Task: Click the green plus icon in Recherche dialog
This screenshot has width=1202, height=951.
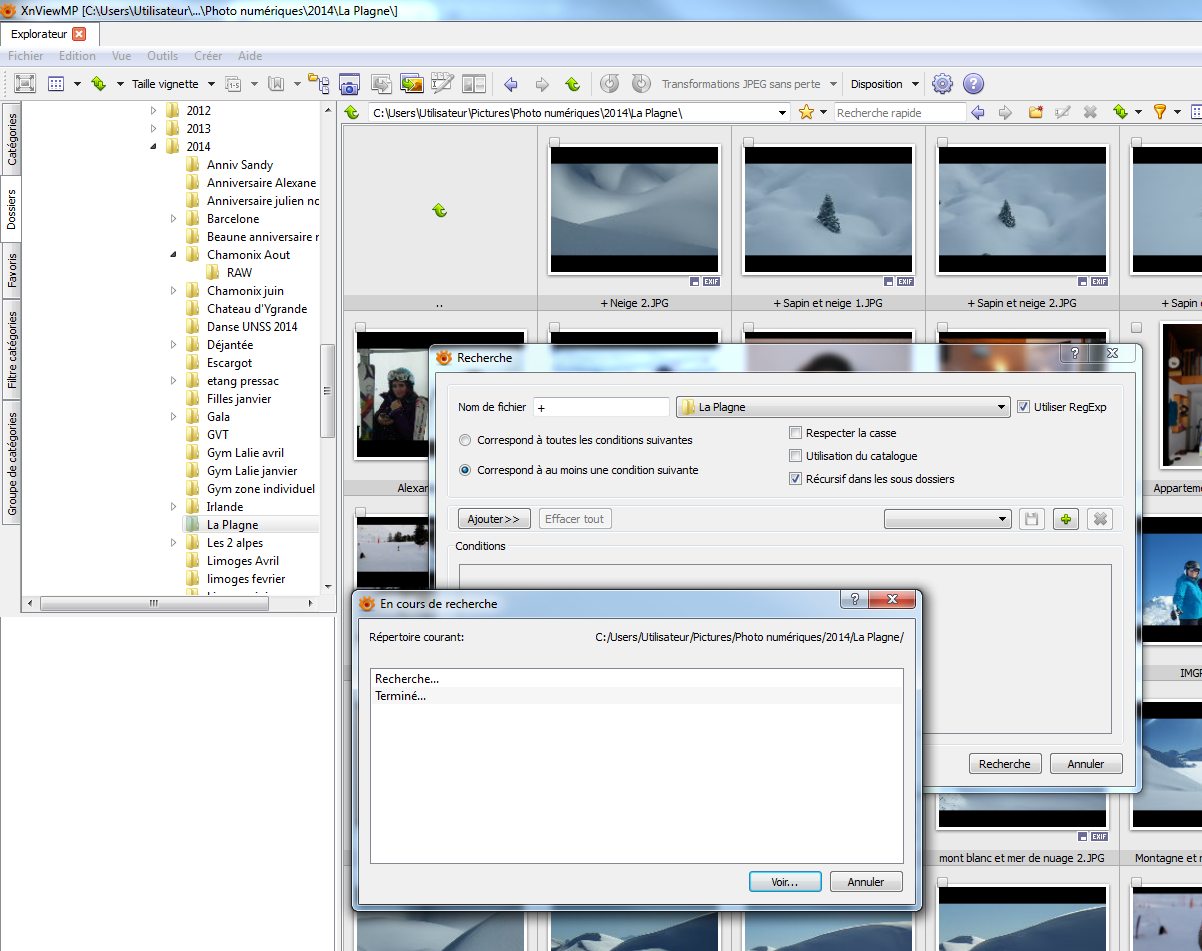Action: click(1066, 519)
